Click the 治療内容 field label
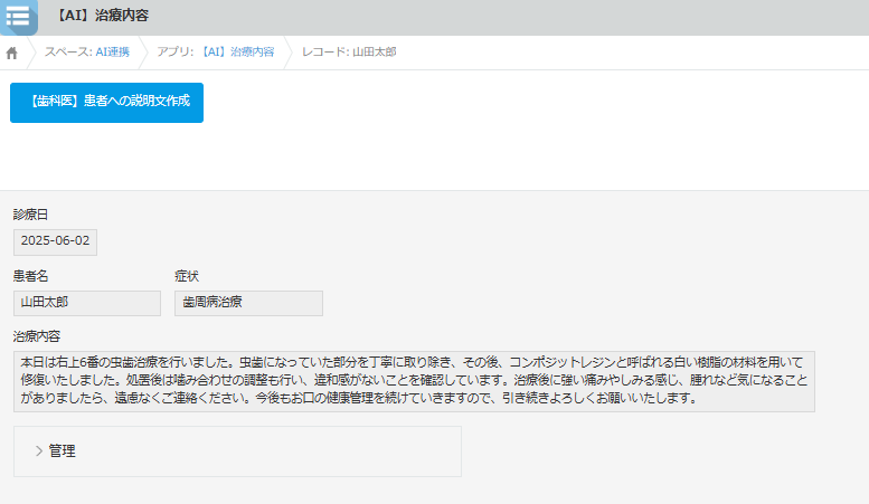The image size is (869, 504). coord(38,336)
